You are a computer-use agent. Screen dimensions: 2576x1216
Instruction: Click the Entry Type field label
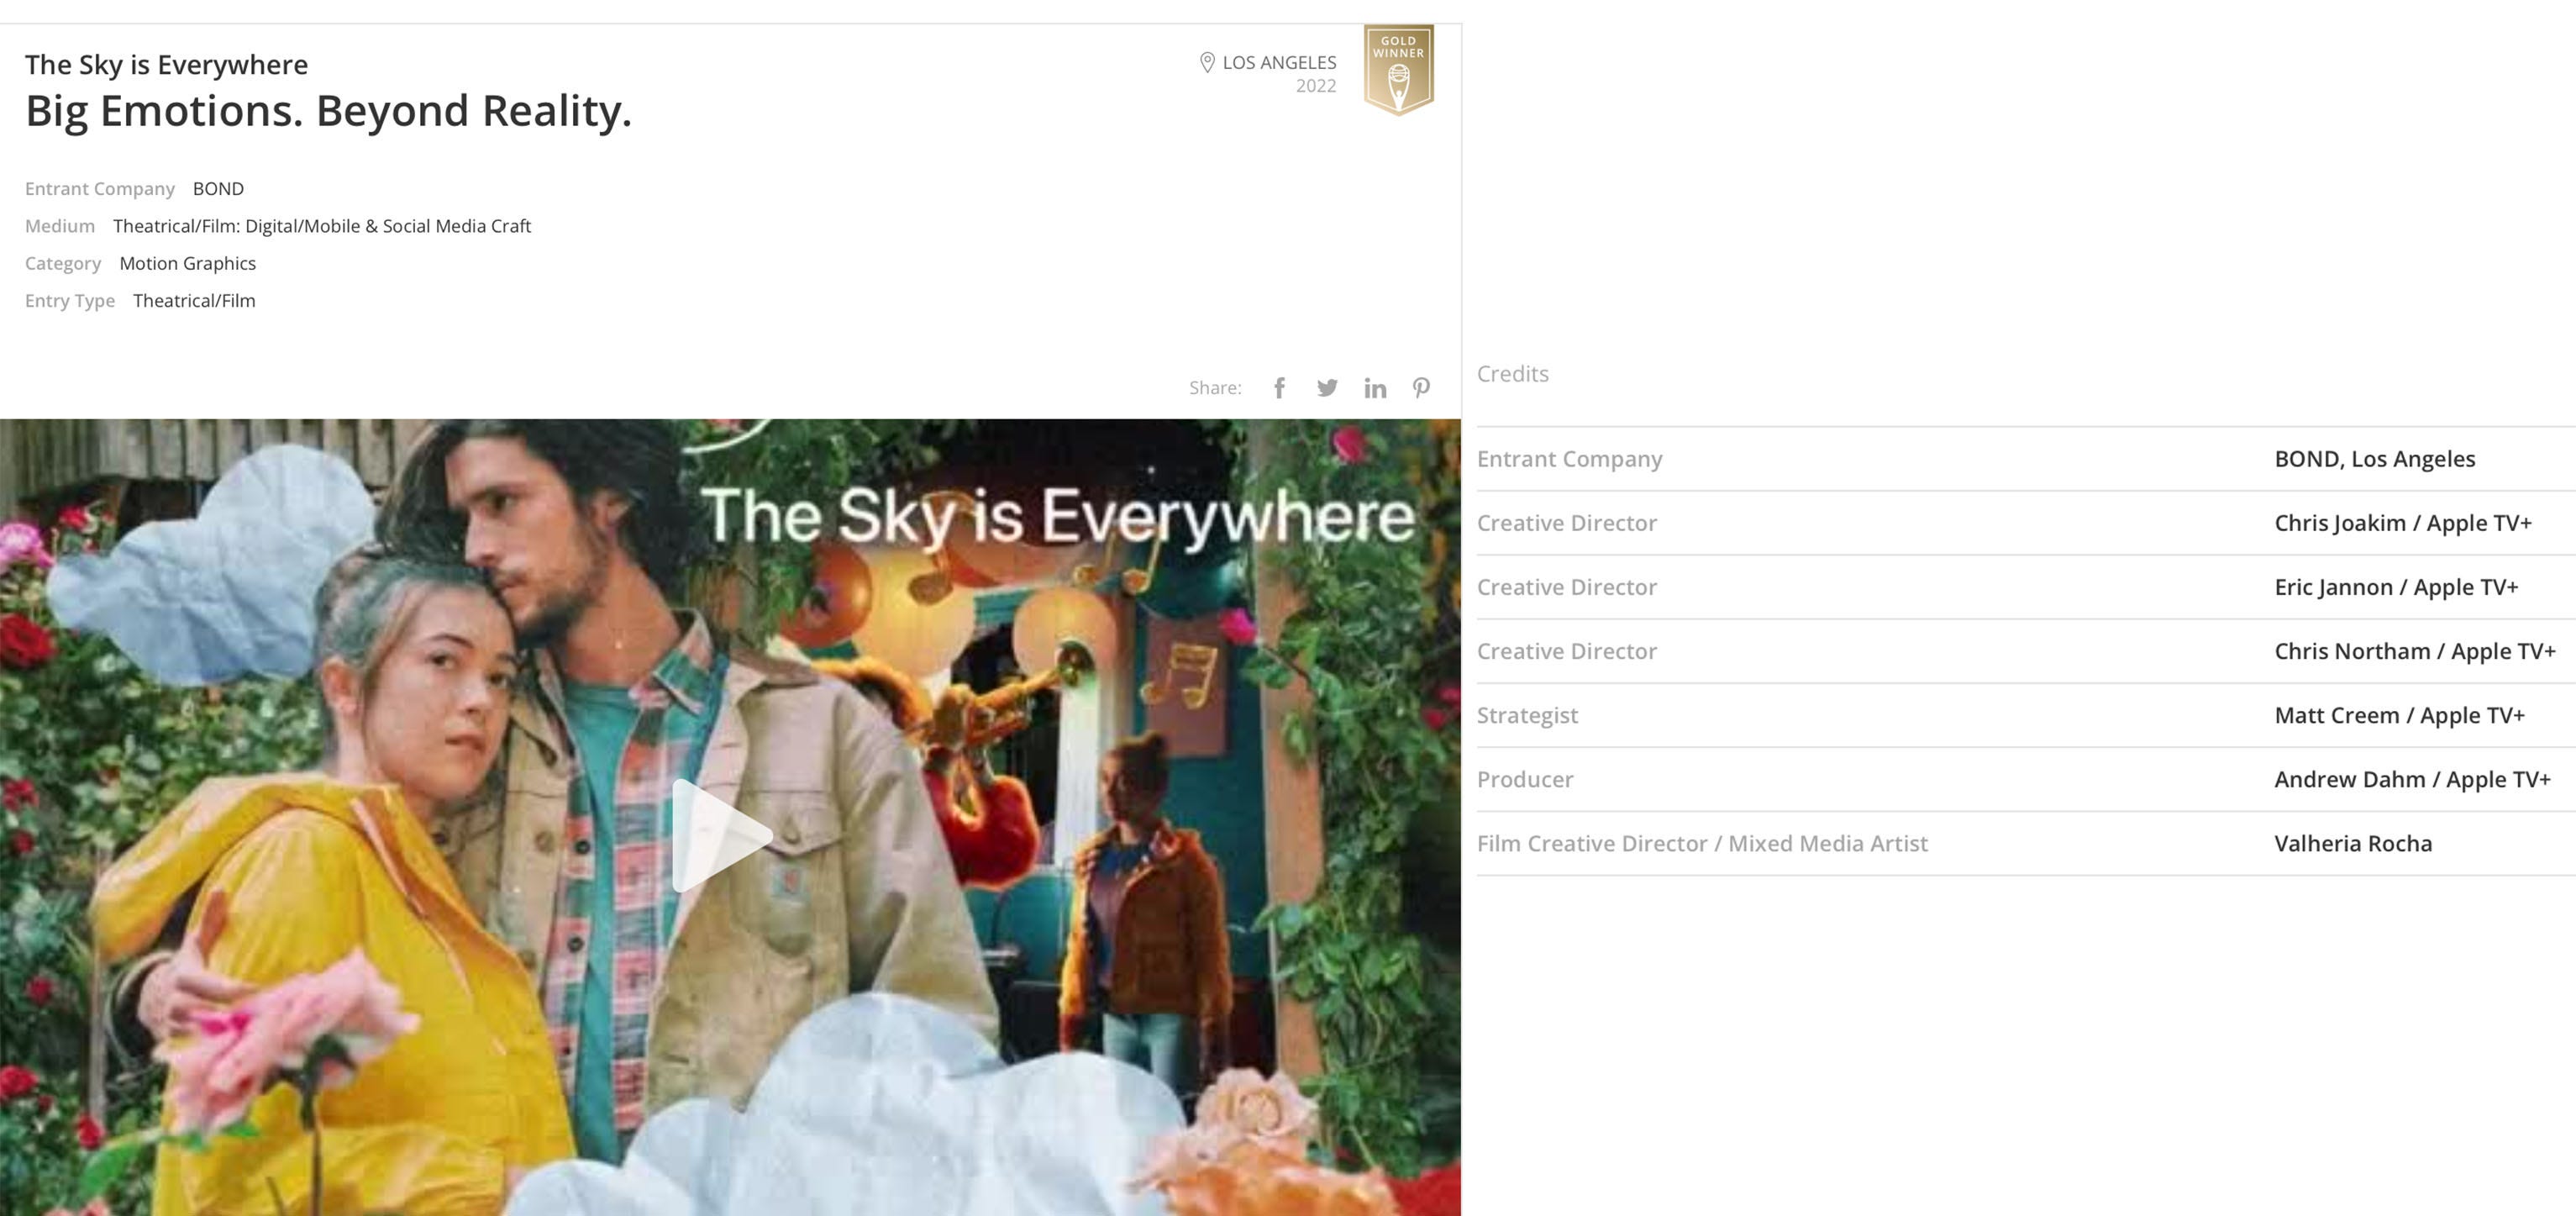[70, 300]
